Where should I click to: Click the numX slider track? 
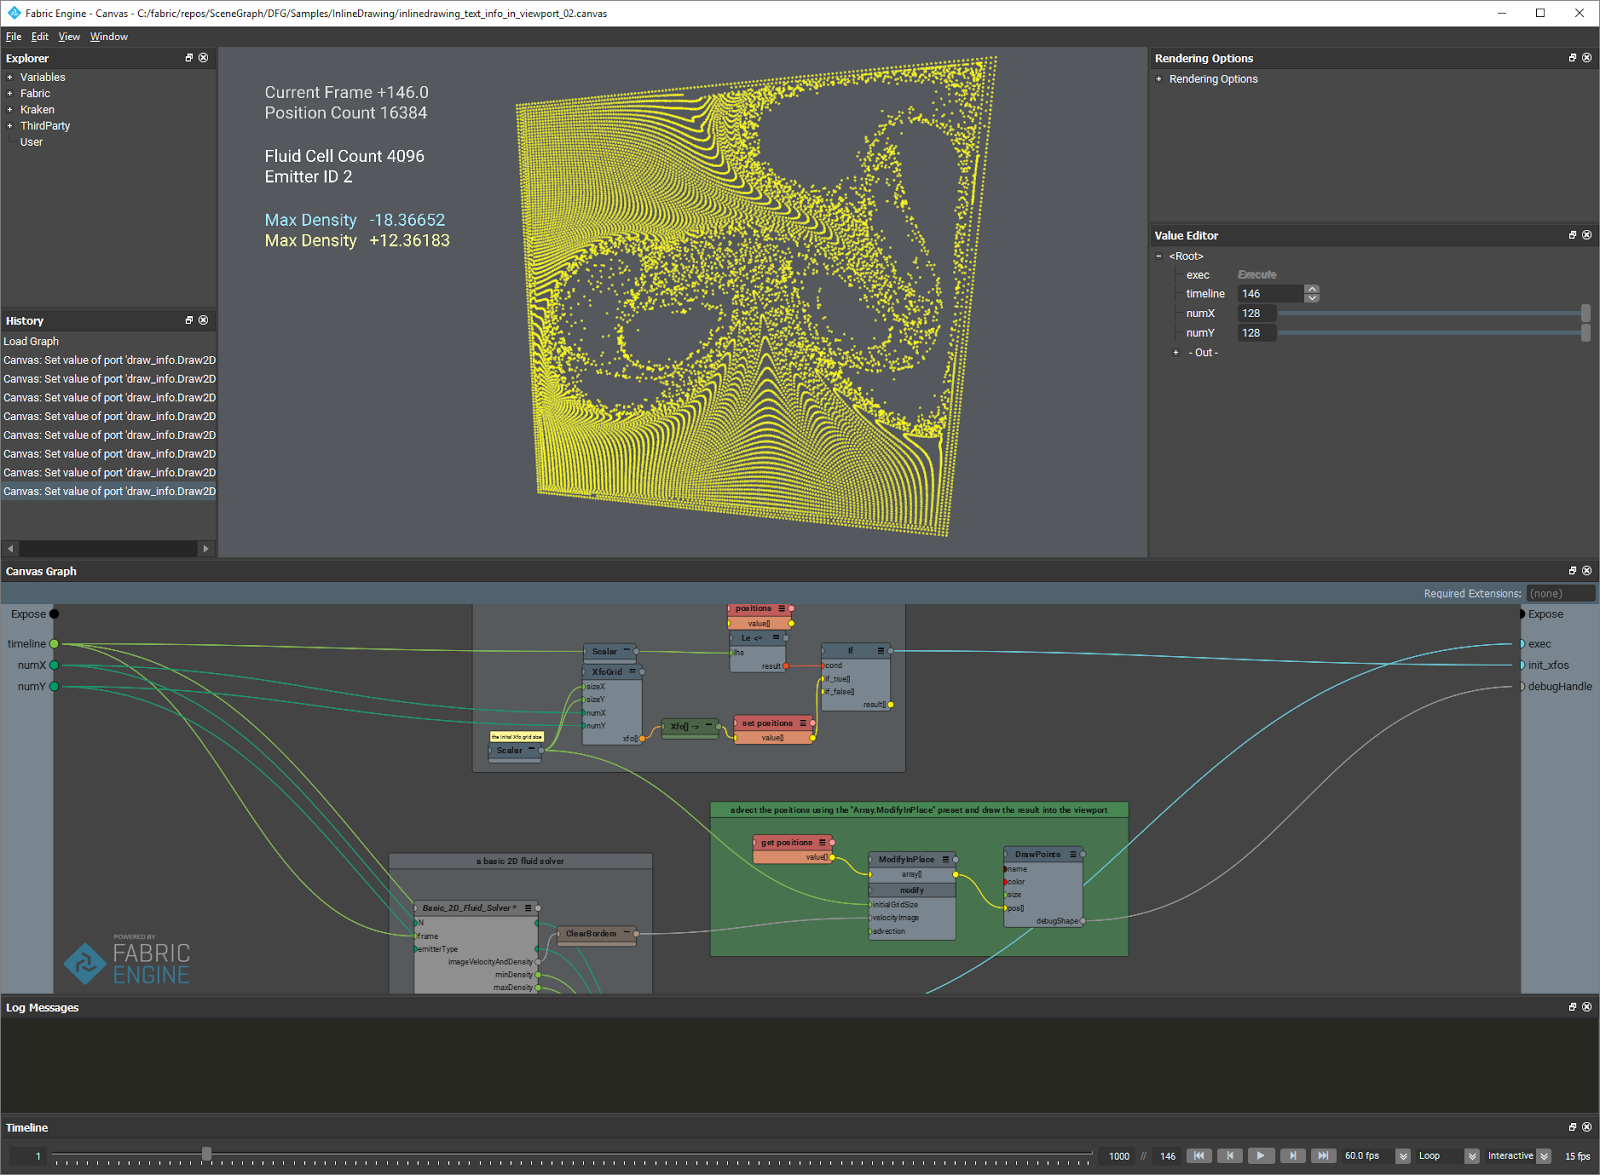[x=1430, y=314]
